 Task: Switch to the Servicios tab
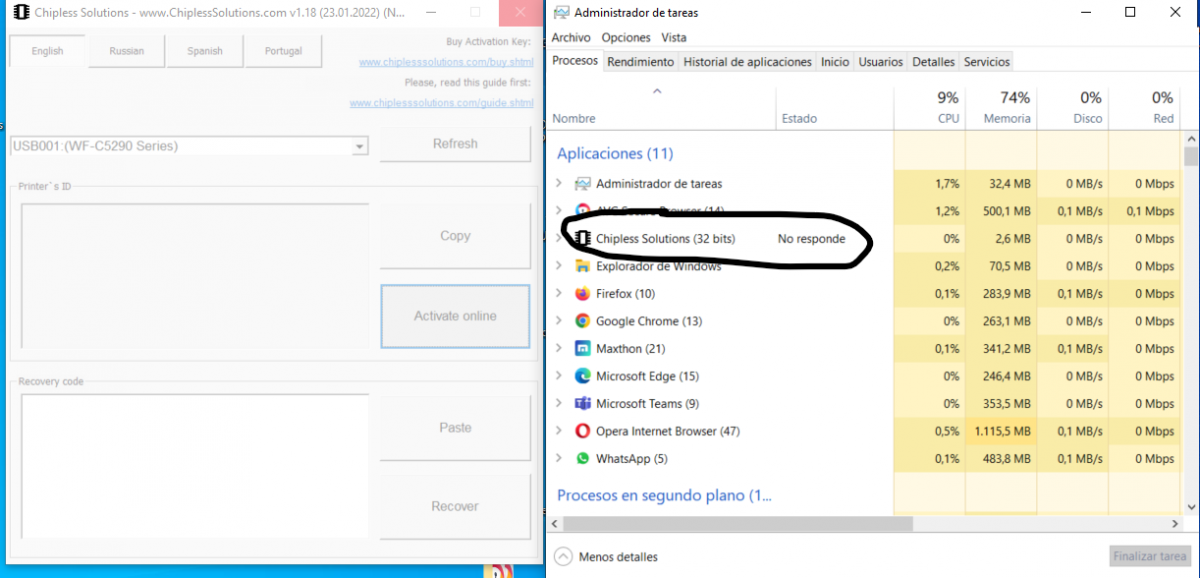click(987, 62)
